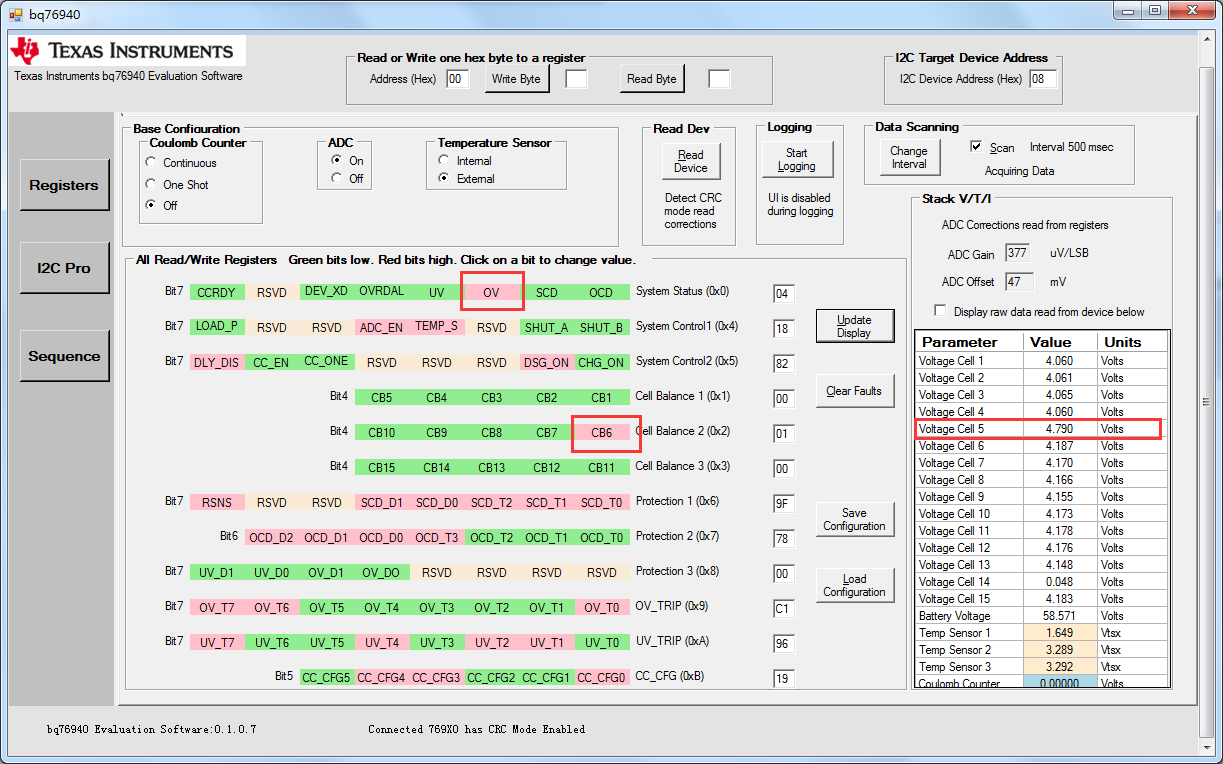The width and height of the screenshot is (1223, 764).
Task: Click the Protection 1 hex value 9F
Action: [784, 504]
